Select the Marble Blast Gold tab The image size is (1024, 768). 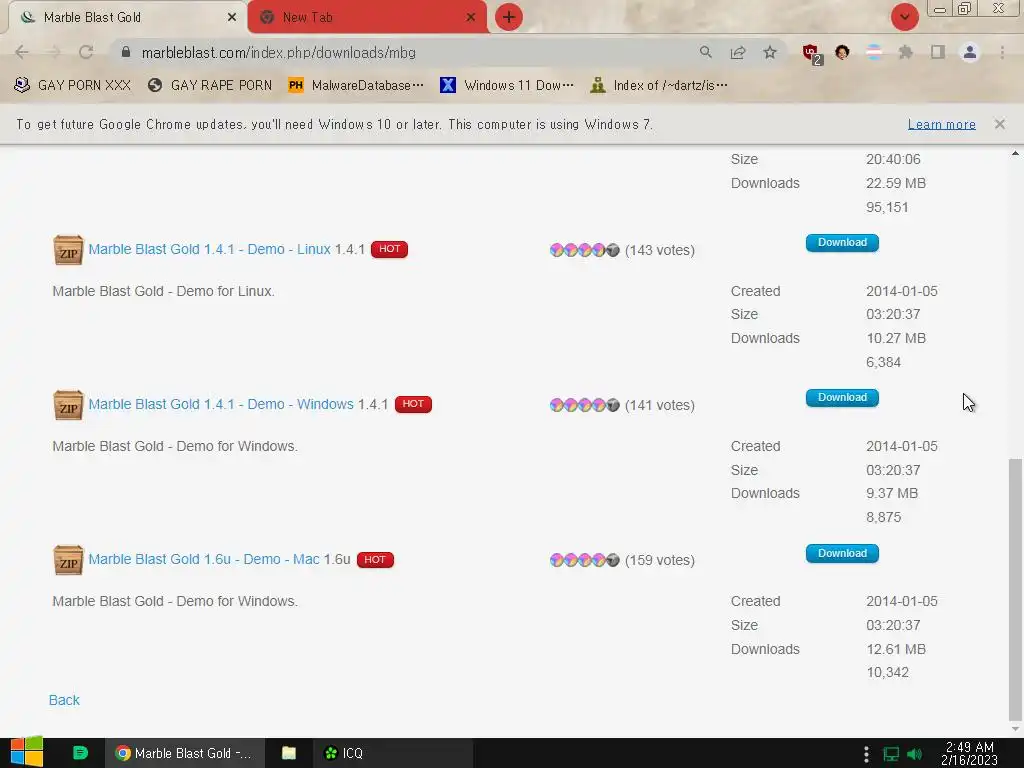(128, 17)
